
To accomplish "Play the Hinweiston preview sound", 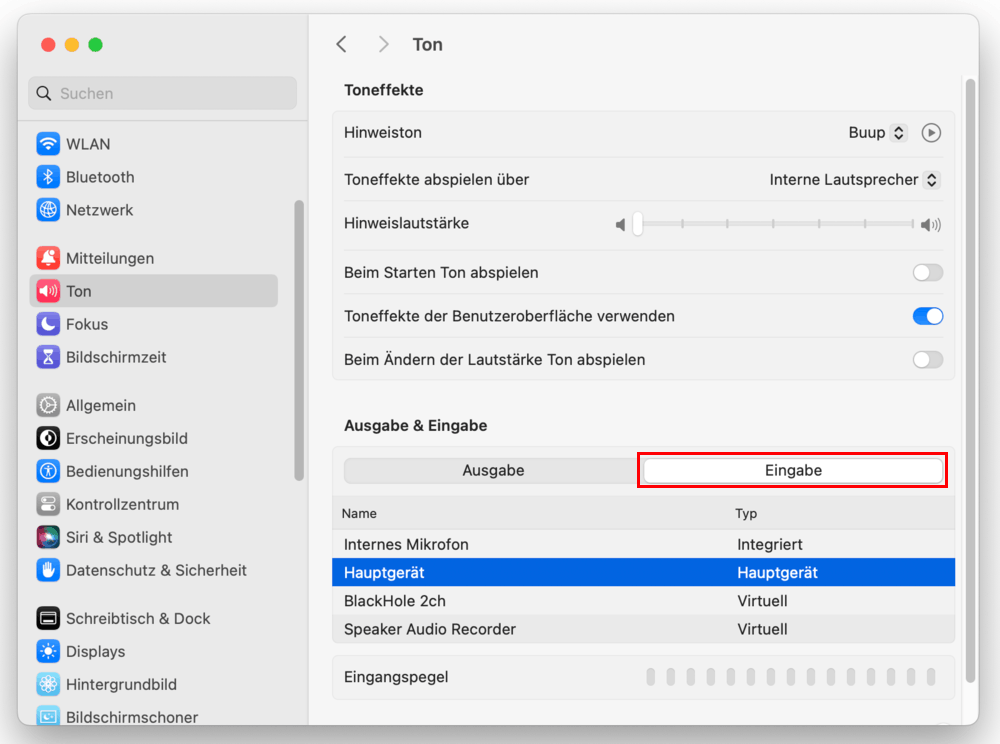I will (931, 133).
